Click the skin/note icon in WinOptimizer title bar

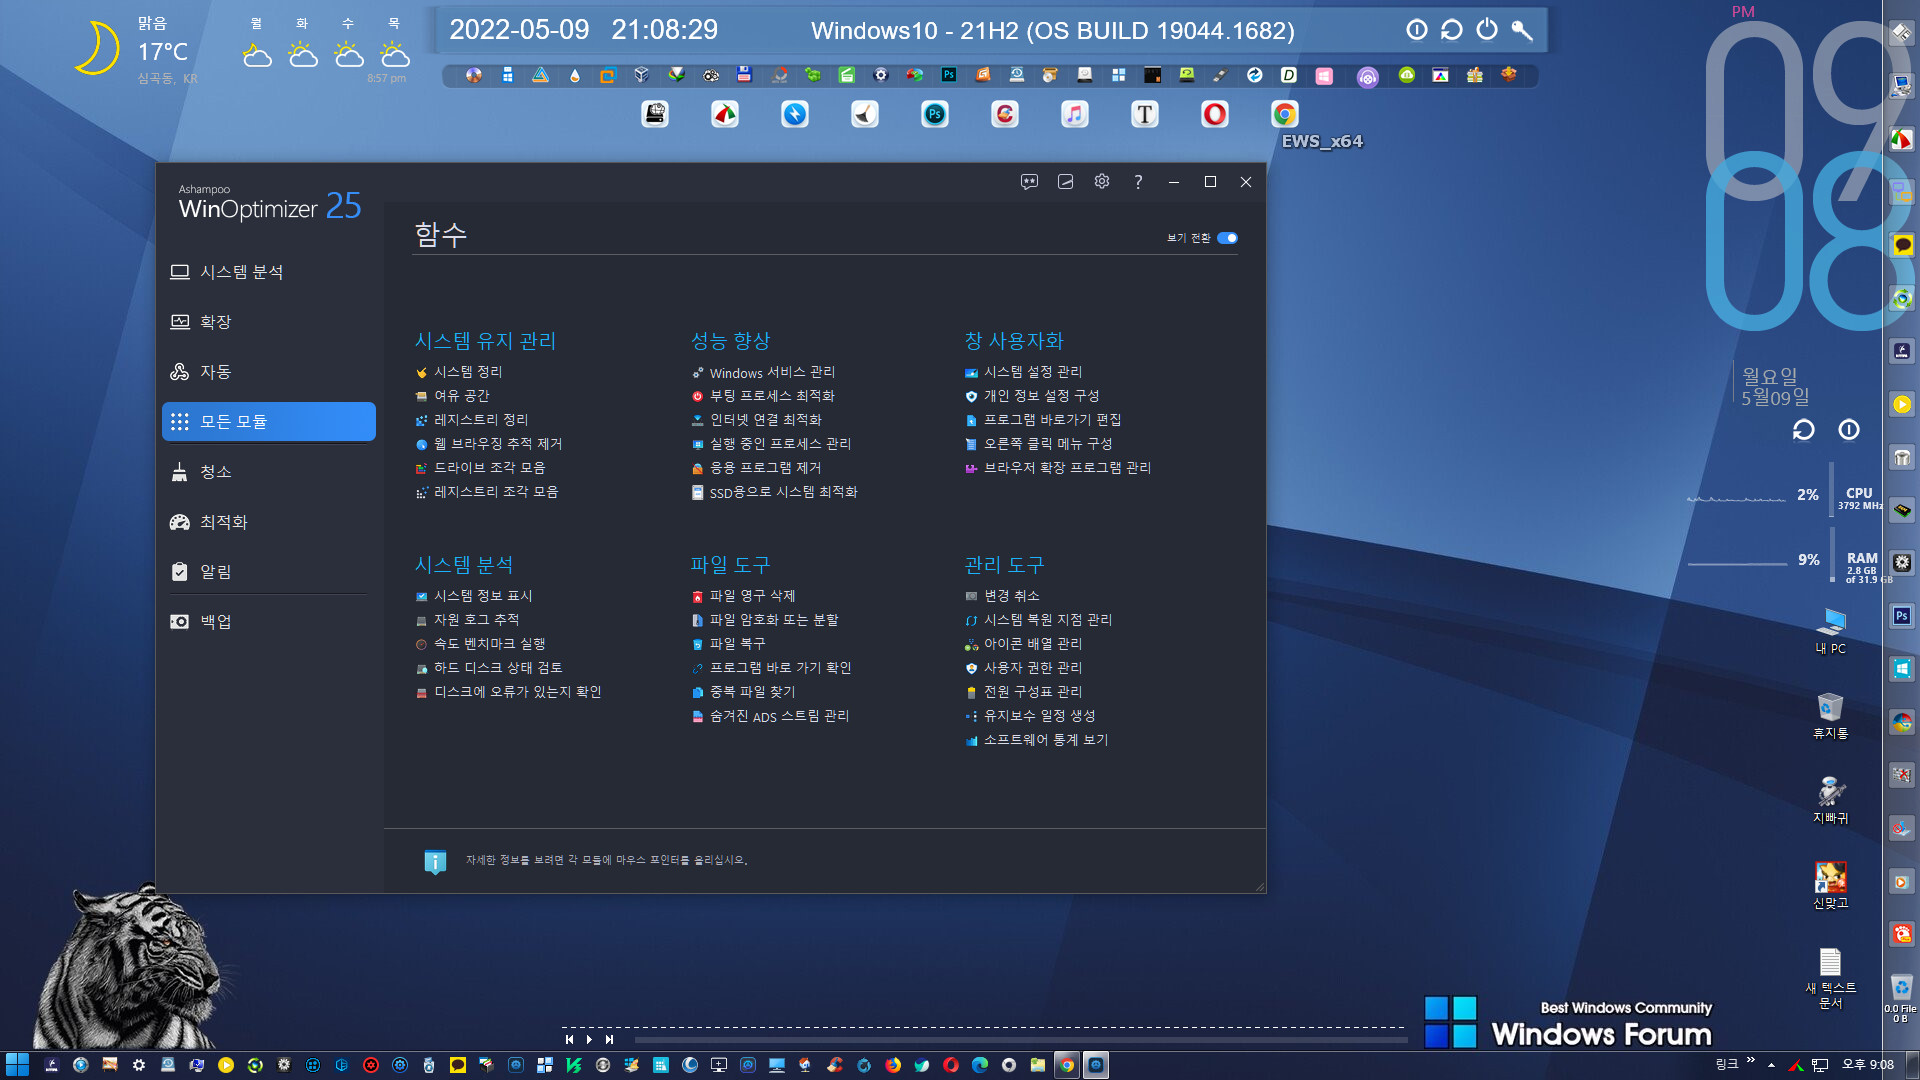[x=1065, y=182]
